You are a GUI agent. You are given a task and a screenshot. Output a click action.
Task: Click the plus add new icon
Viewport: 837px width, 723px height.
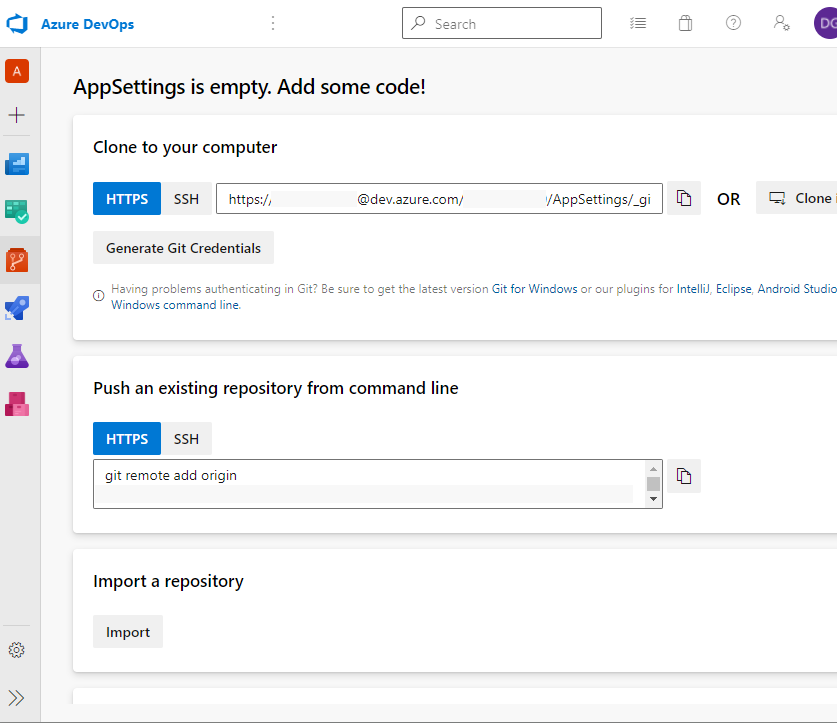click(x=17, y=115)
